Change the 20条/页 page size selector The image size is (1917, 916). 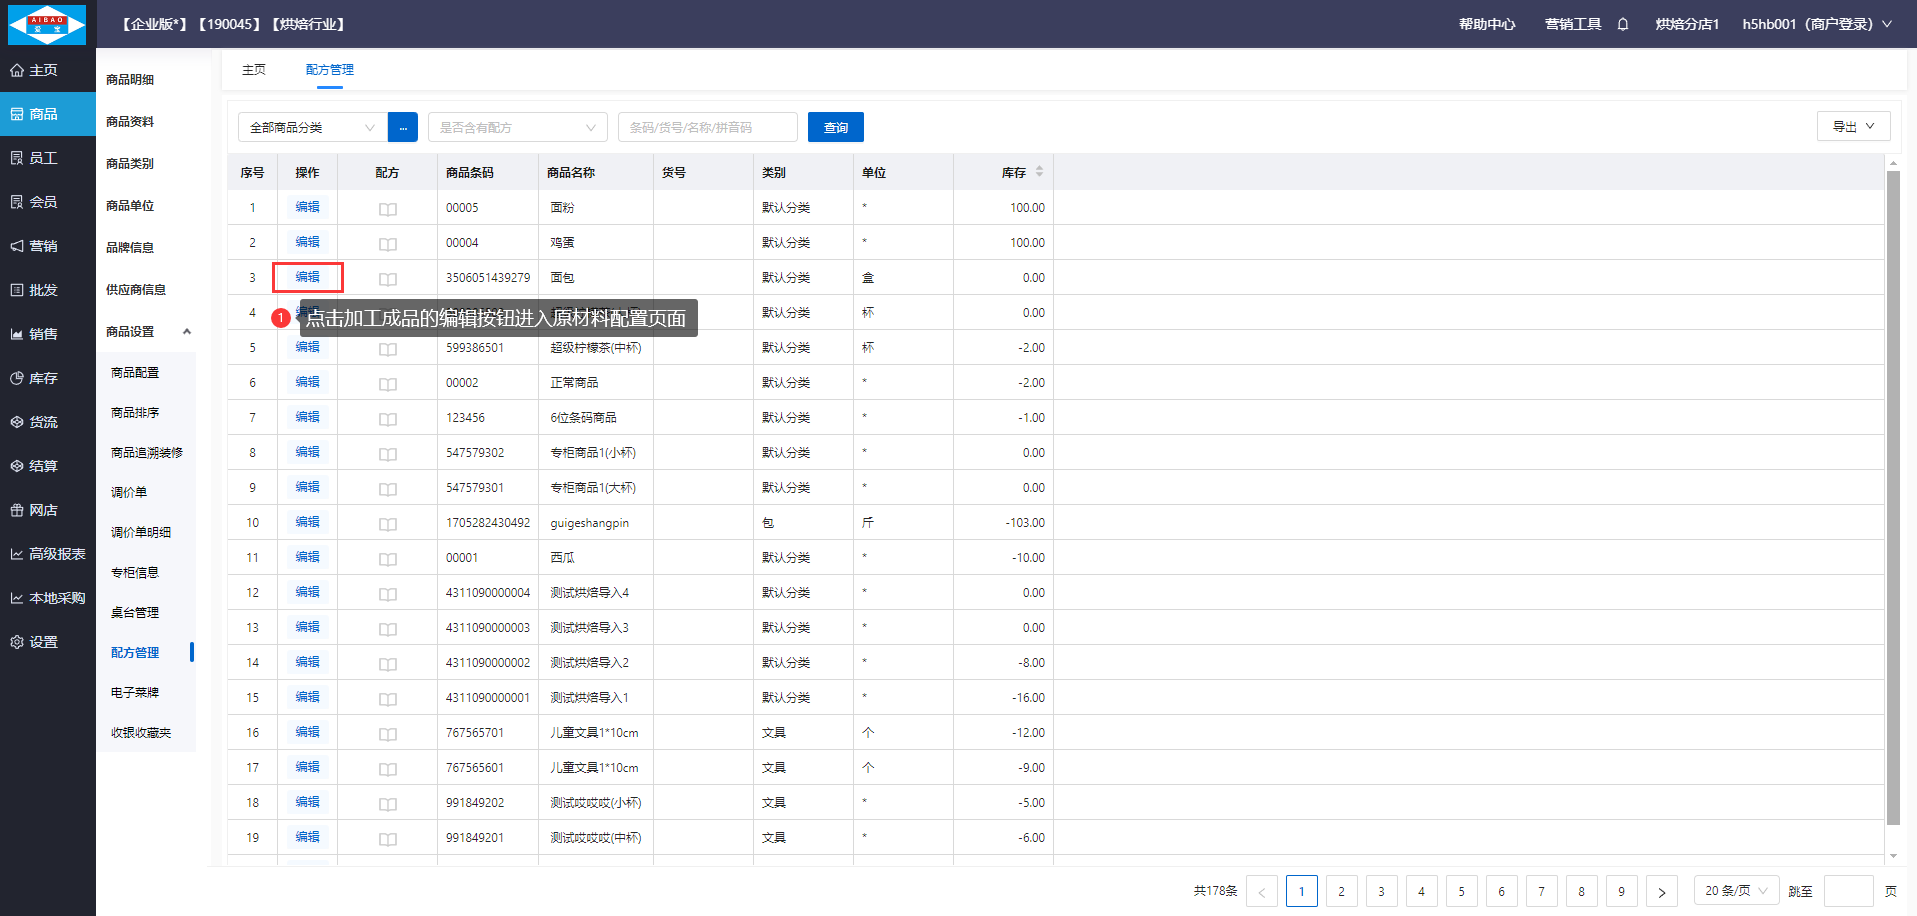[x=1735, y=891]
